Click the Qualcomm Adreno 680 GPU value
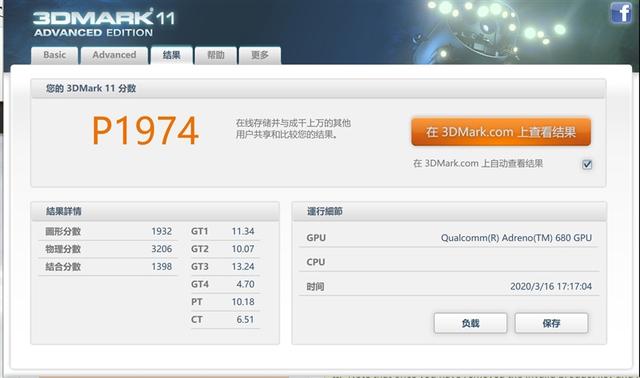This screenshot has height=378, width=640. tap(516, 238)
